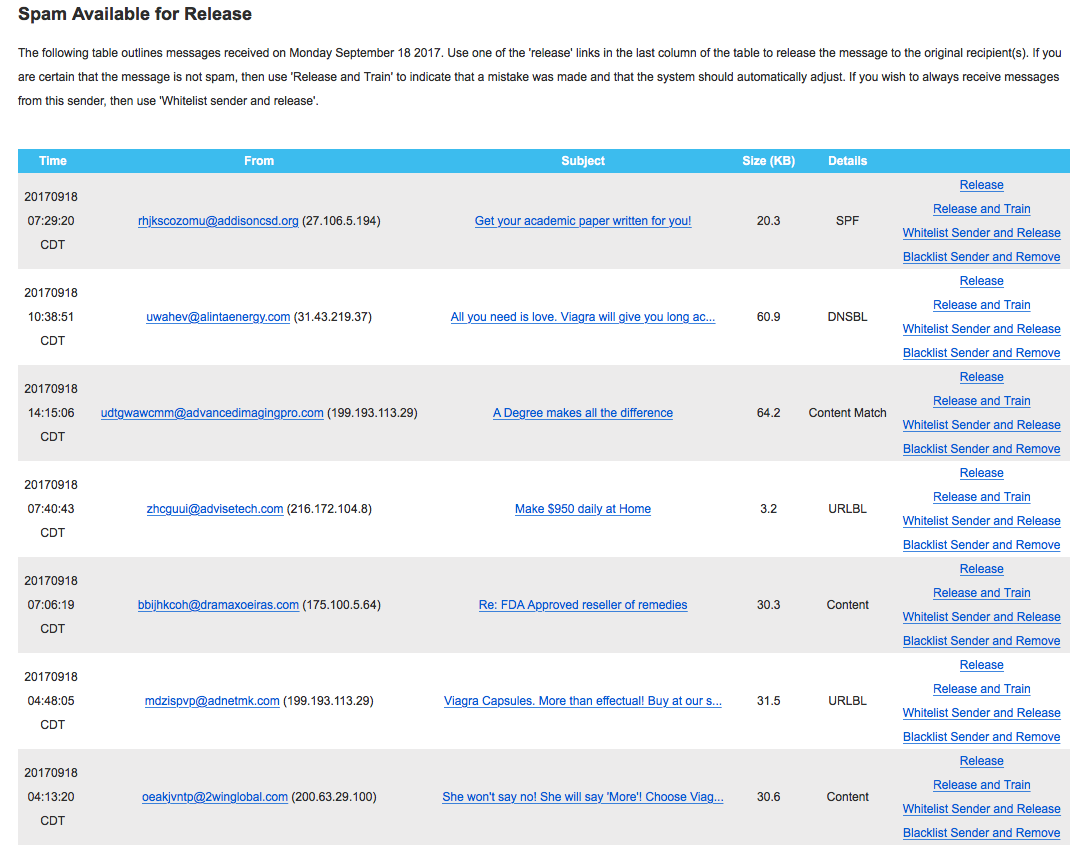Whitelist Sender and Release for 2winglobal.com message
This screenshot has width=1078, height=849.
981,811
